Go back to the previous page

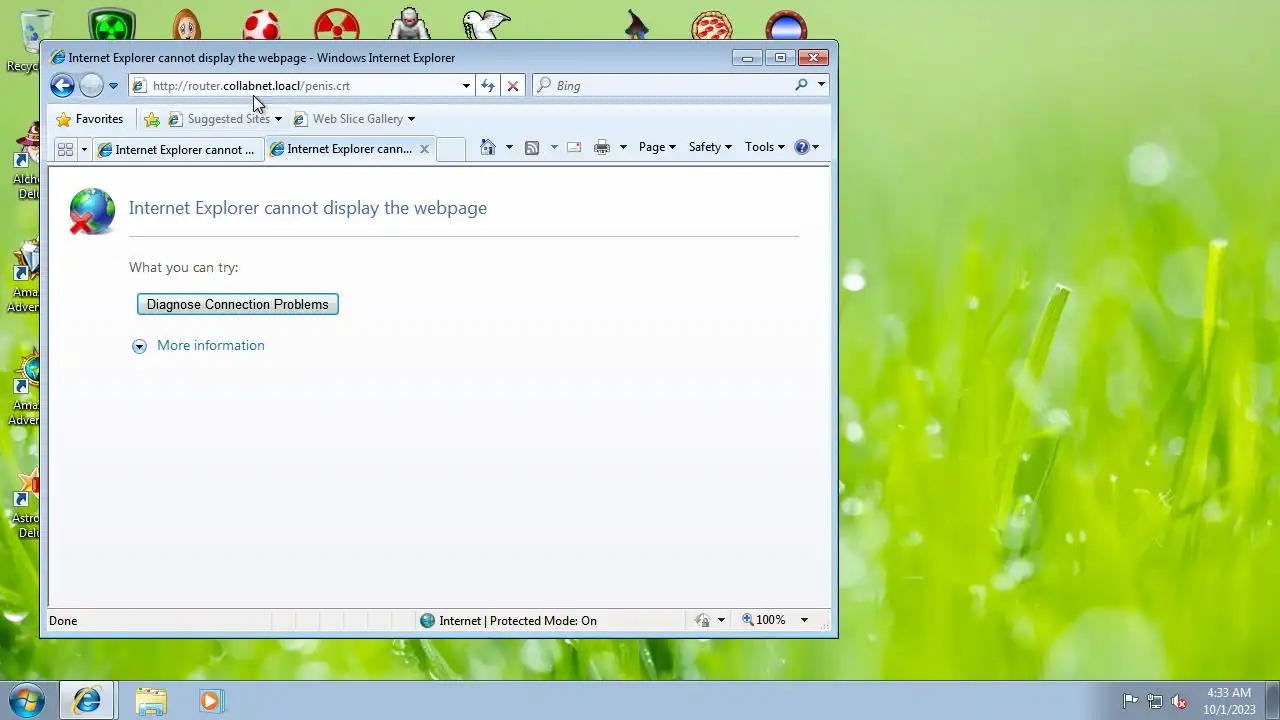[x=62, y=86]
